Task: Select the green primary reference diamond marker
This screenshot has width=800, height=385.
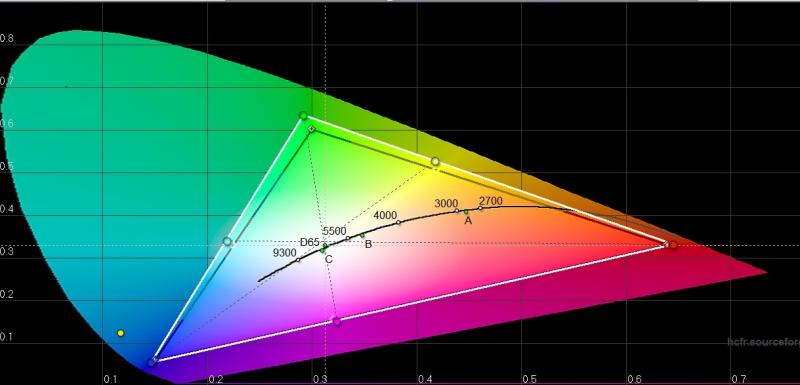Action: (311, 129)
